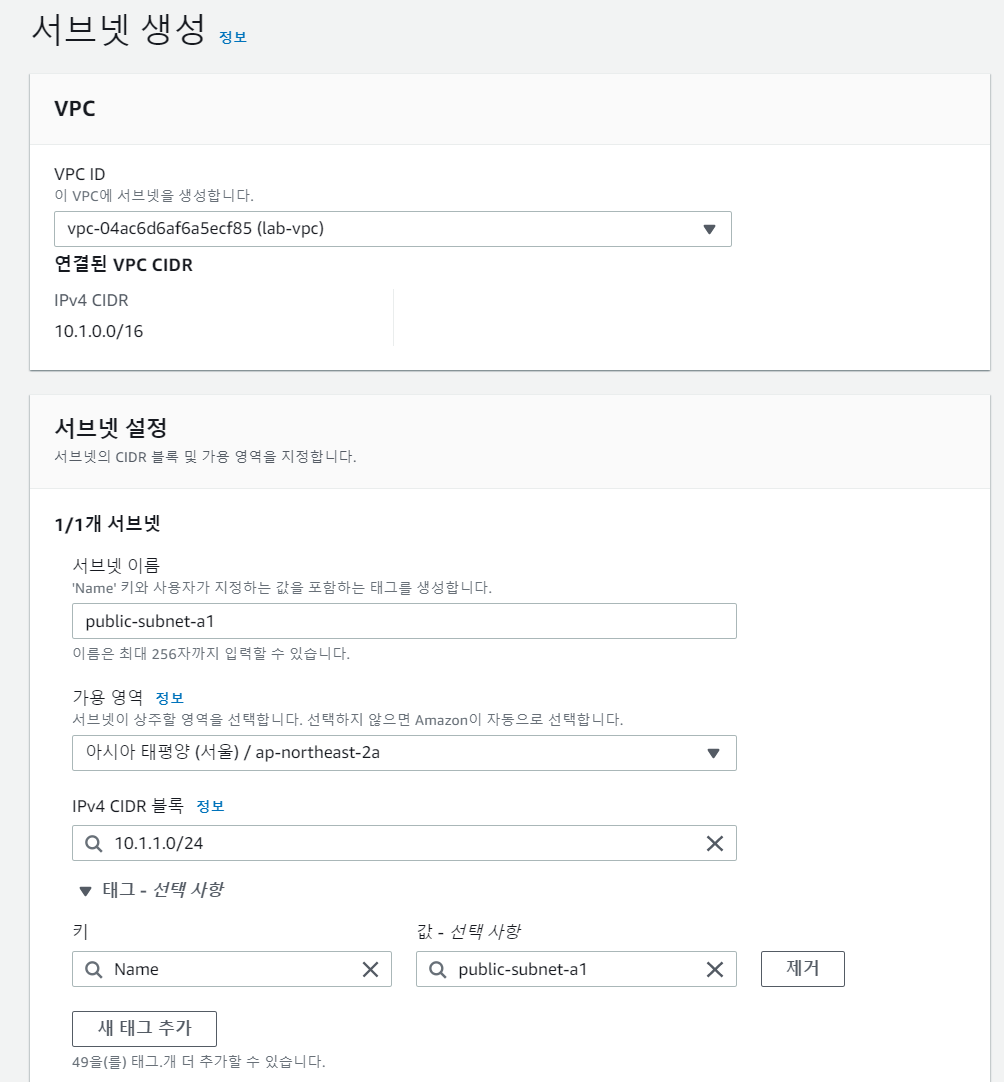Click the 새 태그 추가 button
Screen dimensions: 1004x1082
pyautogui.click(x=144, y=1028)
